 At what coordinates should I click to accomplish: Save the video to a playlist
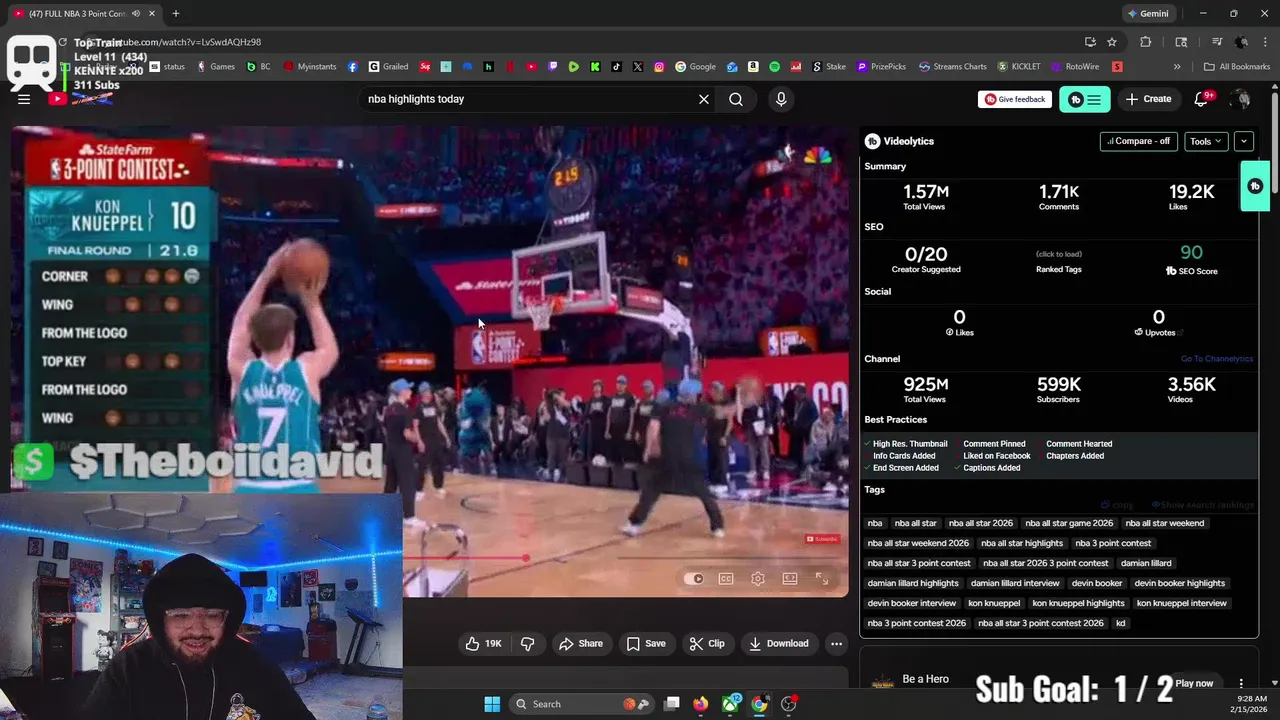click(x=646, y=644)
